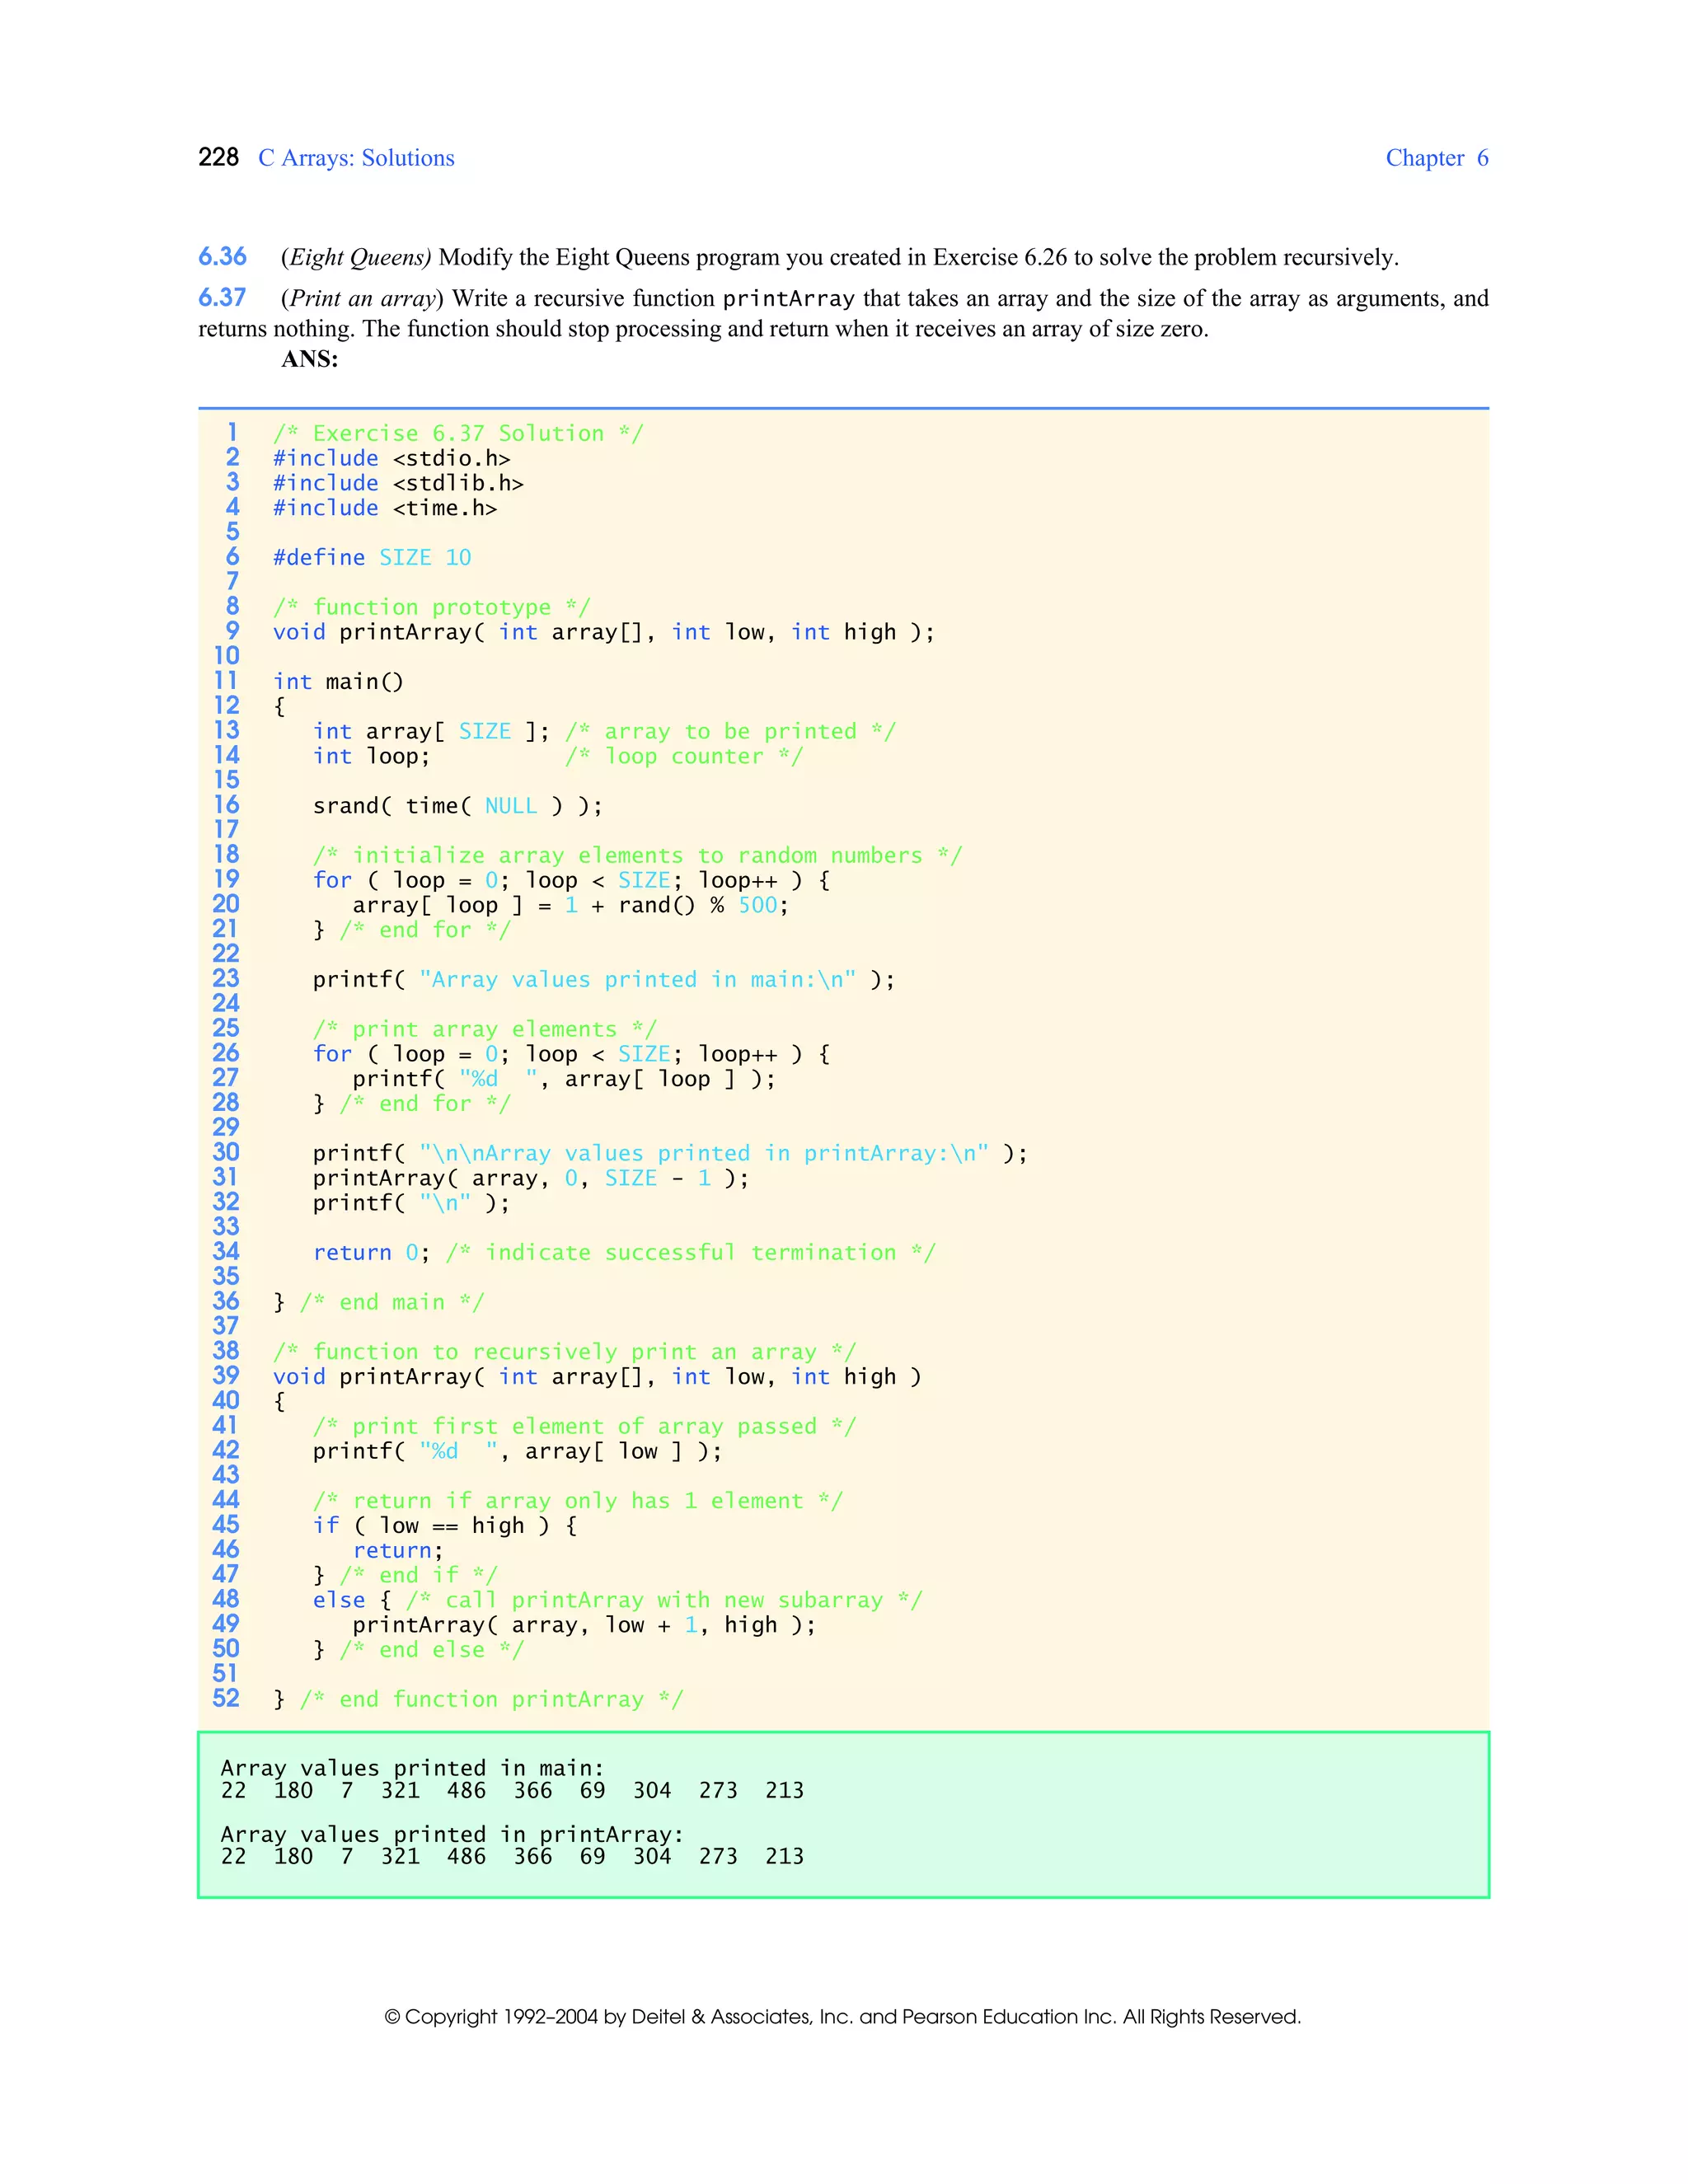Image resolution: width=1688 pixels, height=2184 pixels.
Task: Click the '#include <stdio.h>' line
Action: click(x=391, y=458)
